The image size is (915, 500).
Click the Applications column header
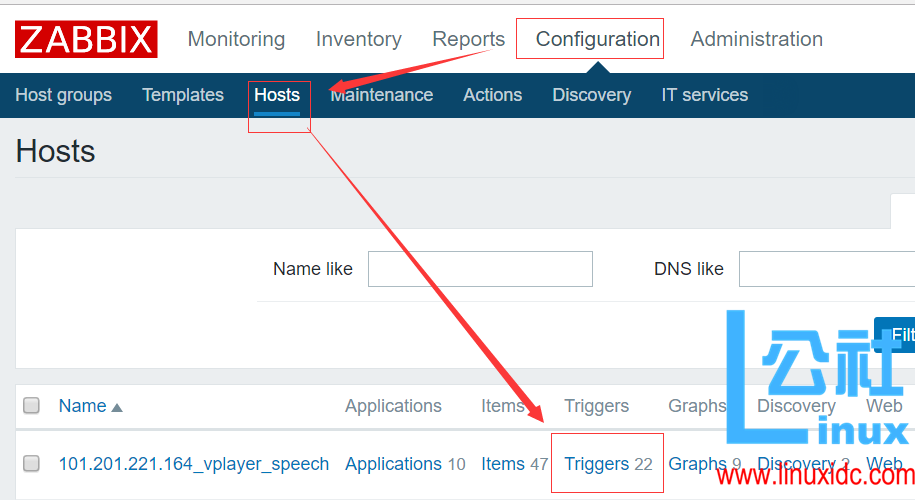click(x=393, y=405)
